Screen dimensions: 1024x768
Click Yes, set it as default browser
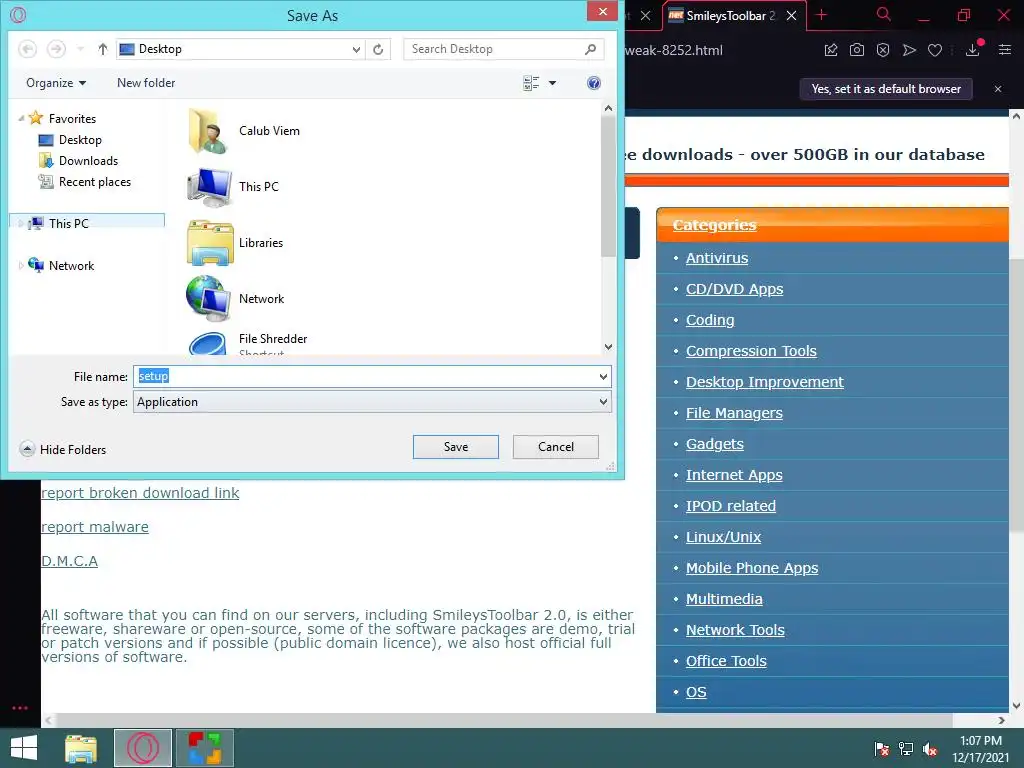point(886,89)
